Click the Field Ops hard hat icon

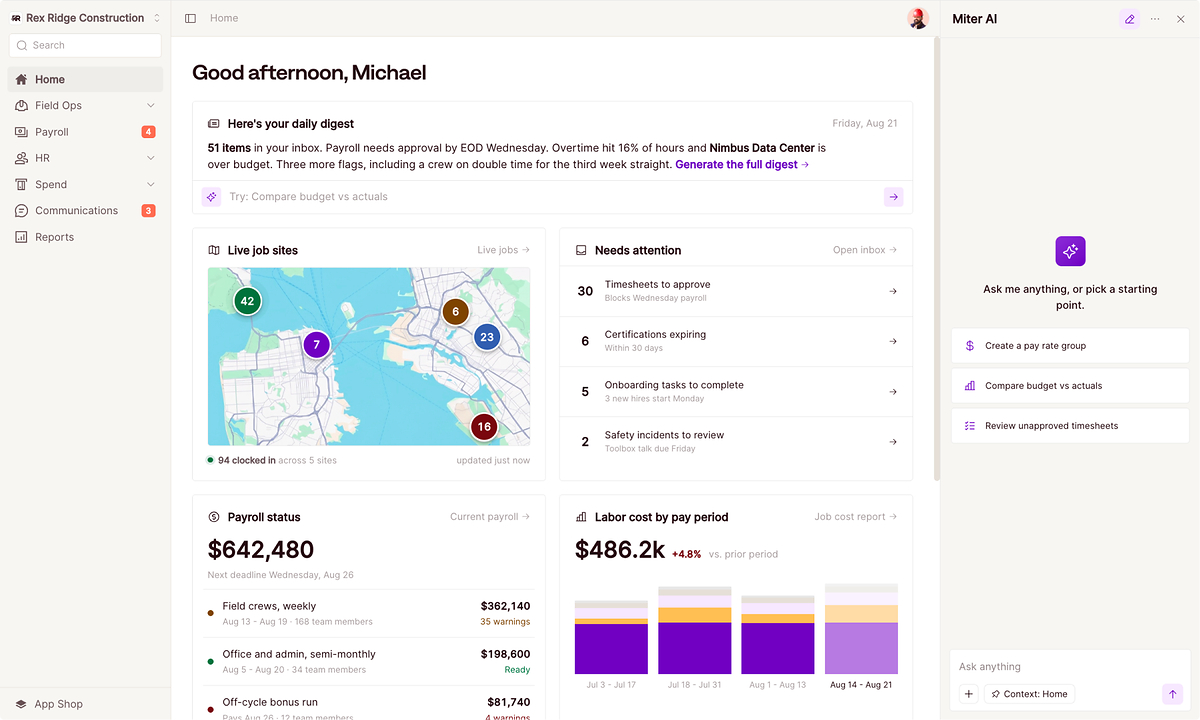pyautogui.click(x=22, y=105)
